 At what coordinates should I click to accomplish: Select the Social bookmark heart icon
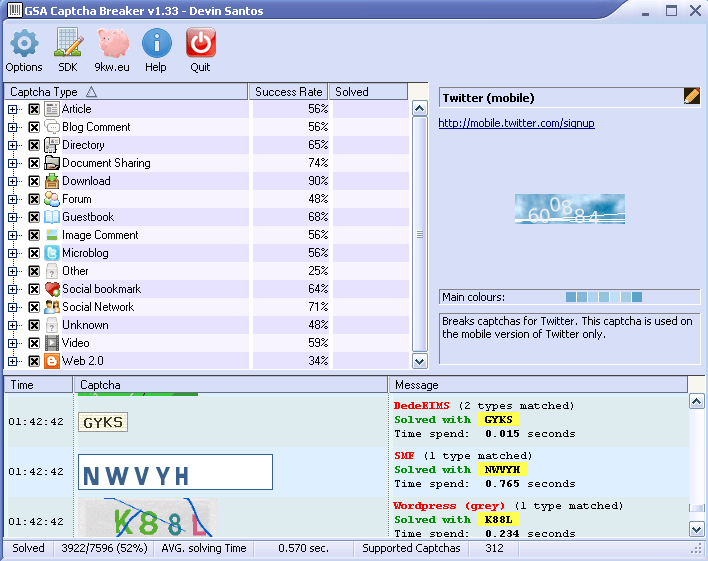pyautogui.click(x=52, y=289)
